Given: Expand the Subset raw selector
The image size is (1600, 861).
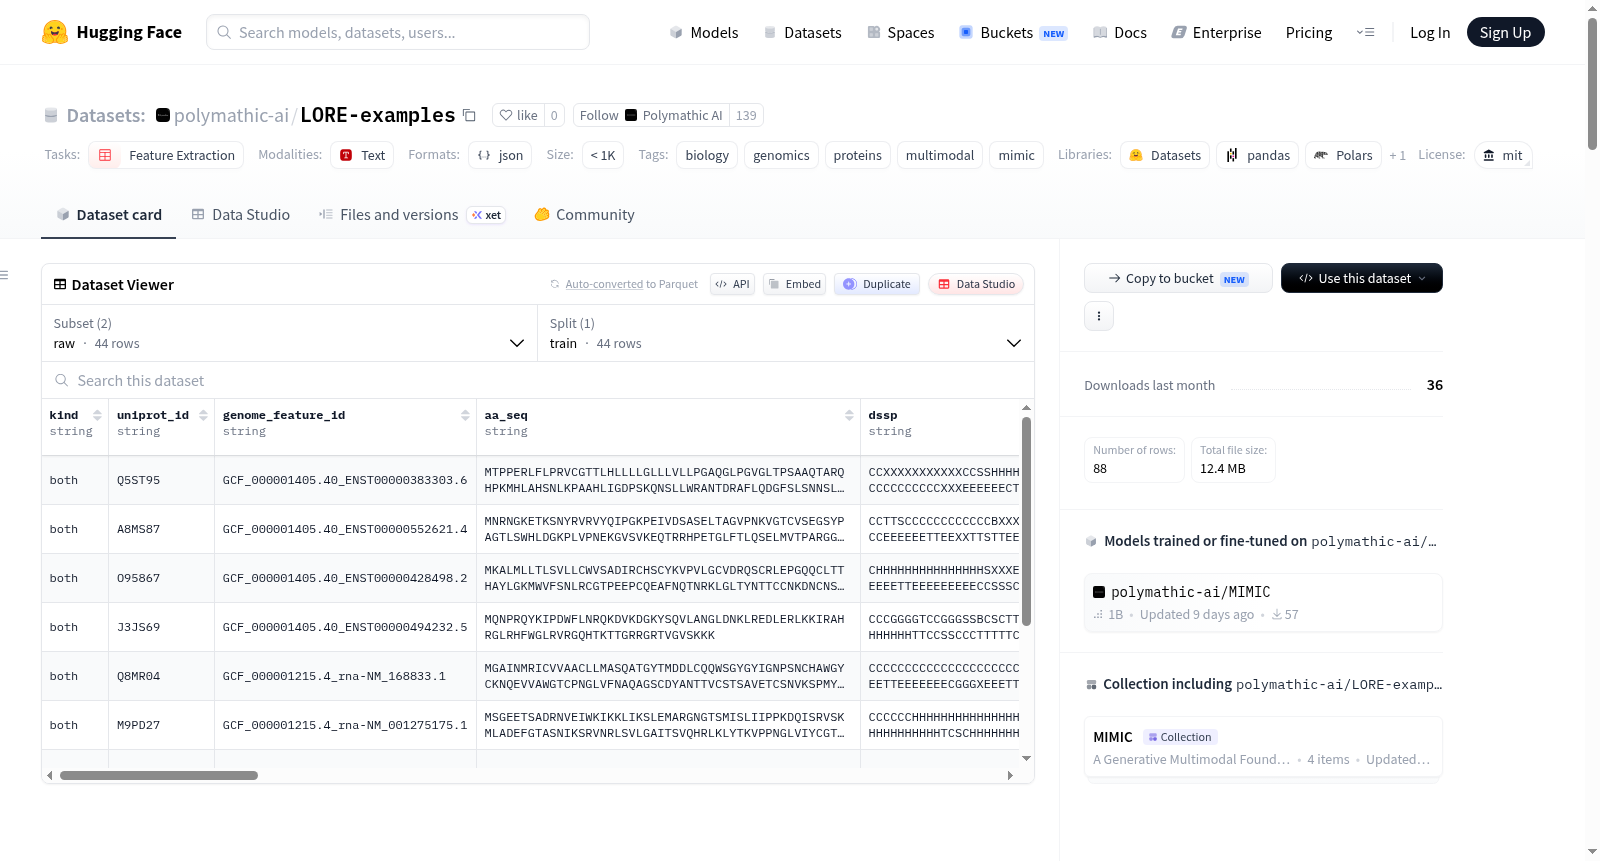Looking at the screenshot, I should click(290, 333).
